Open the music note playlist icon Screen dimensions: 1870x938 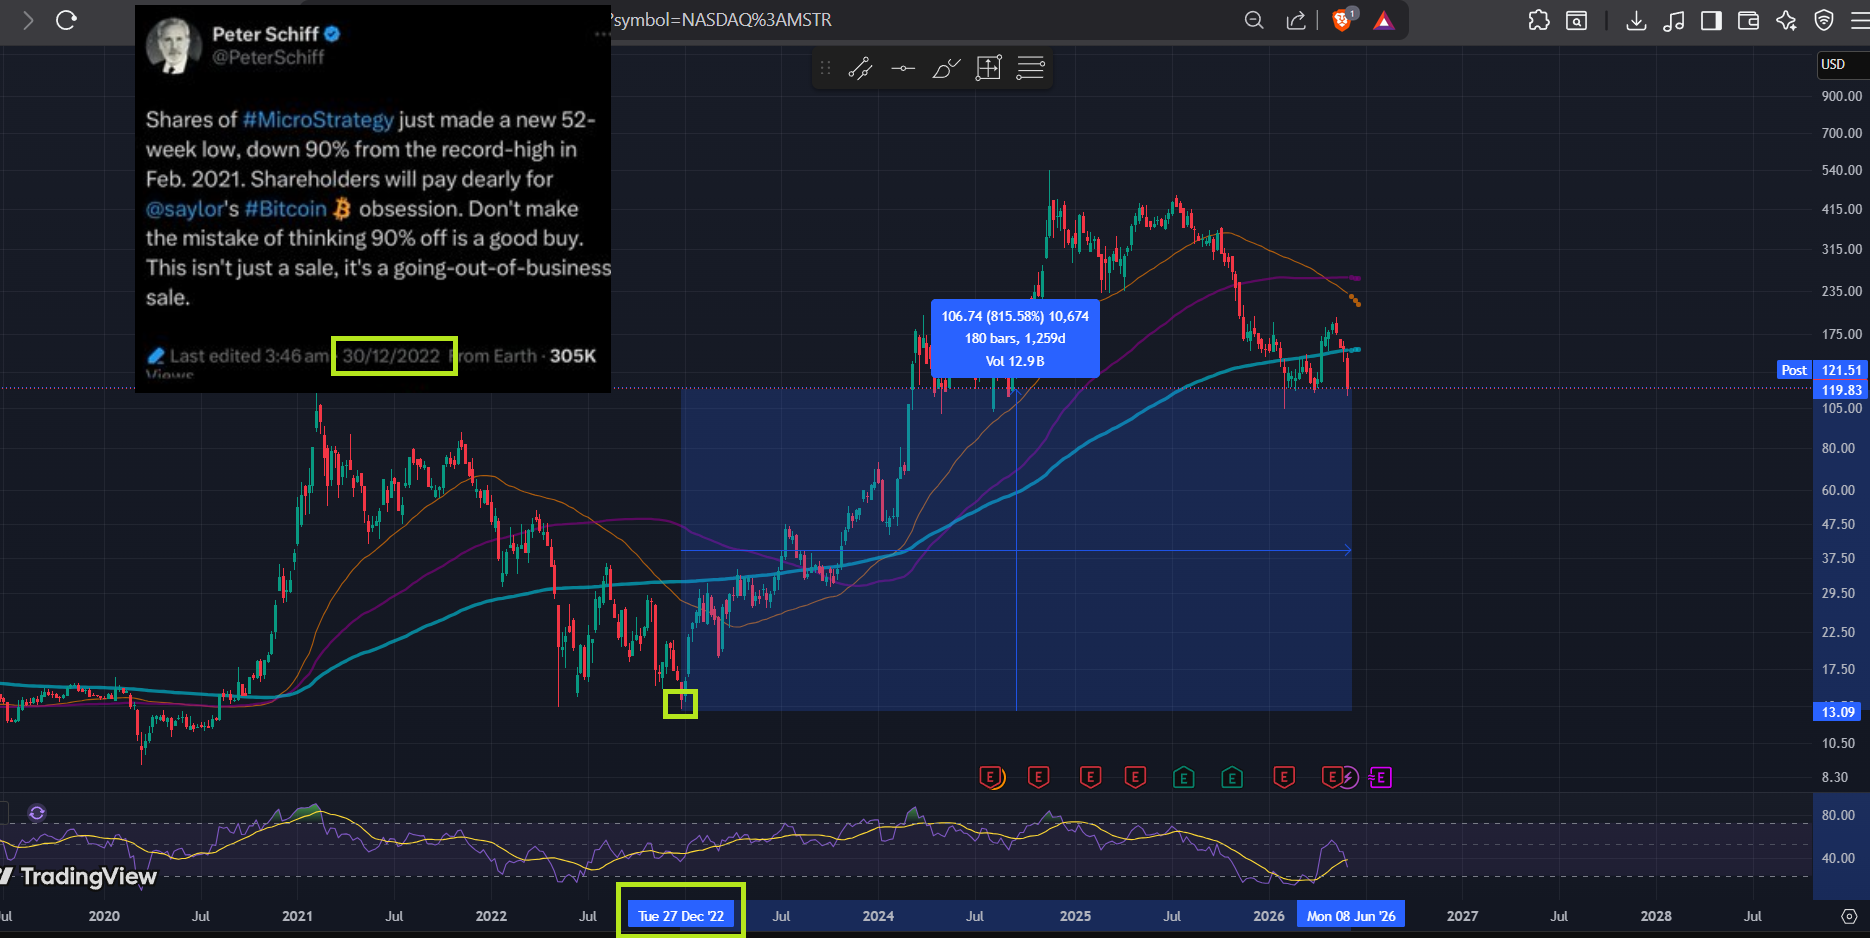[x=1674, y=20]
